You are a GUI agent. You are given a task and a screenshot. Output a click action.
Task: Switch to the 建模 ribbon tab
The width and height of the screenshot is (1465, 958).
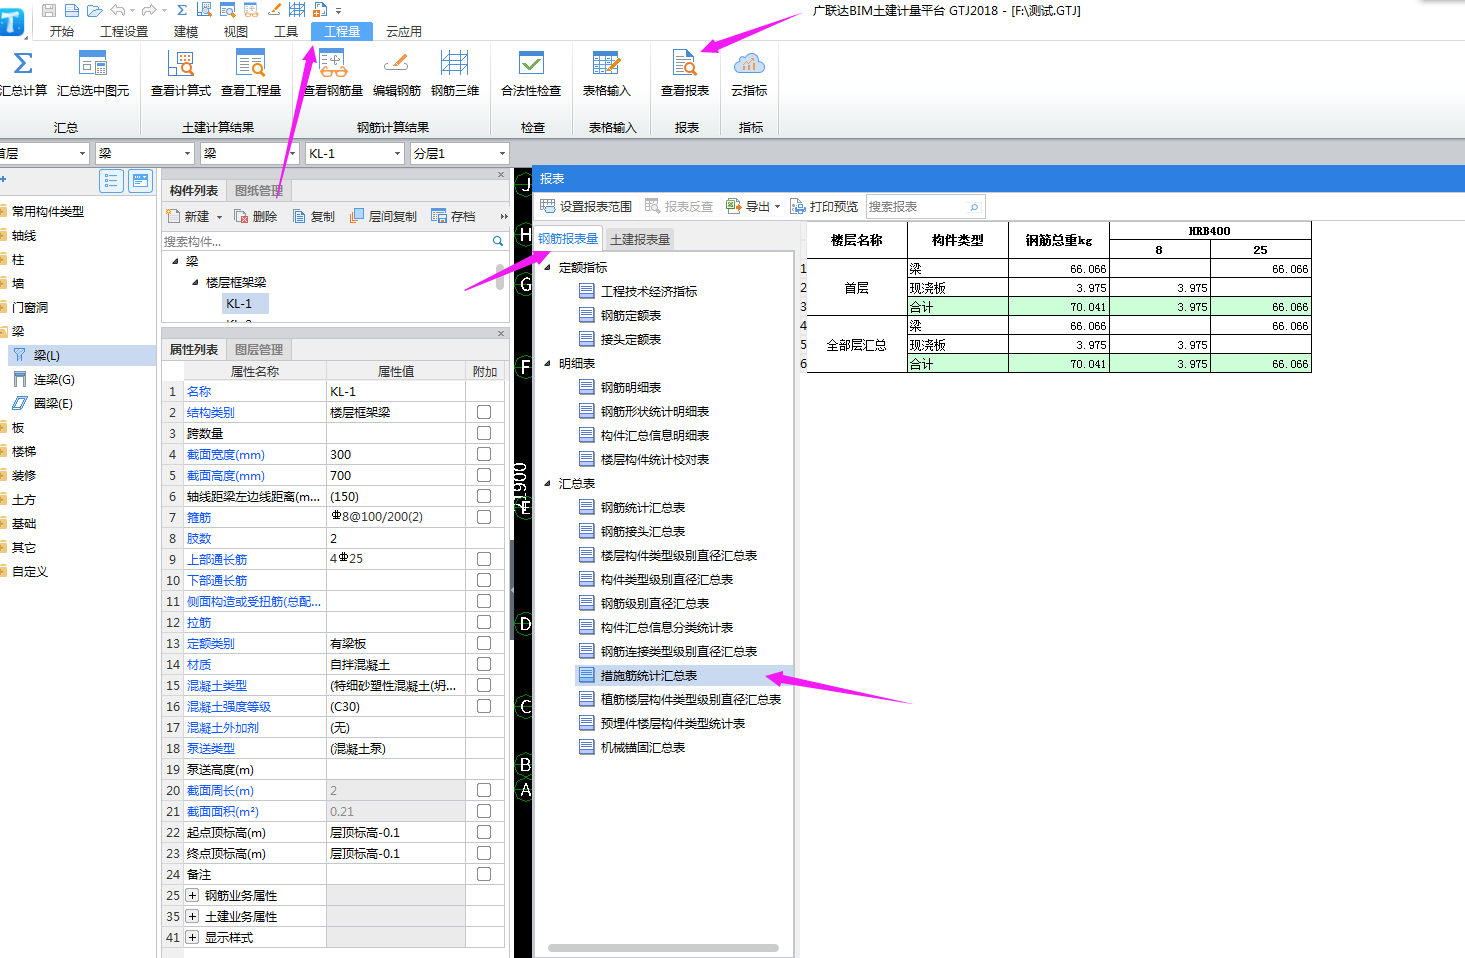coord(186,31)
